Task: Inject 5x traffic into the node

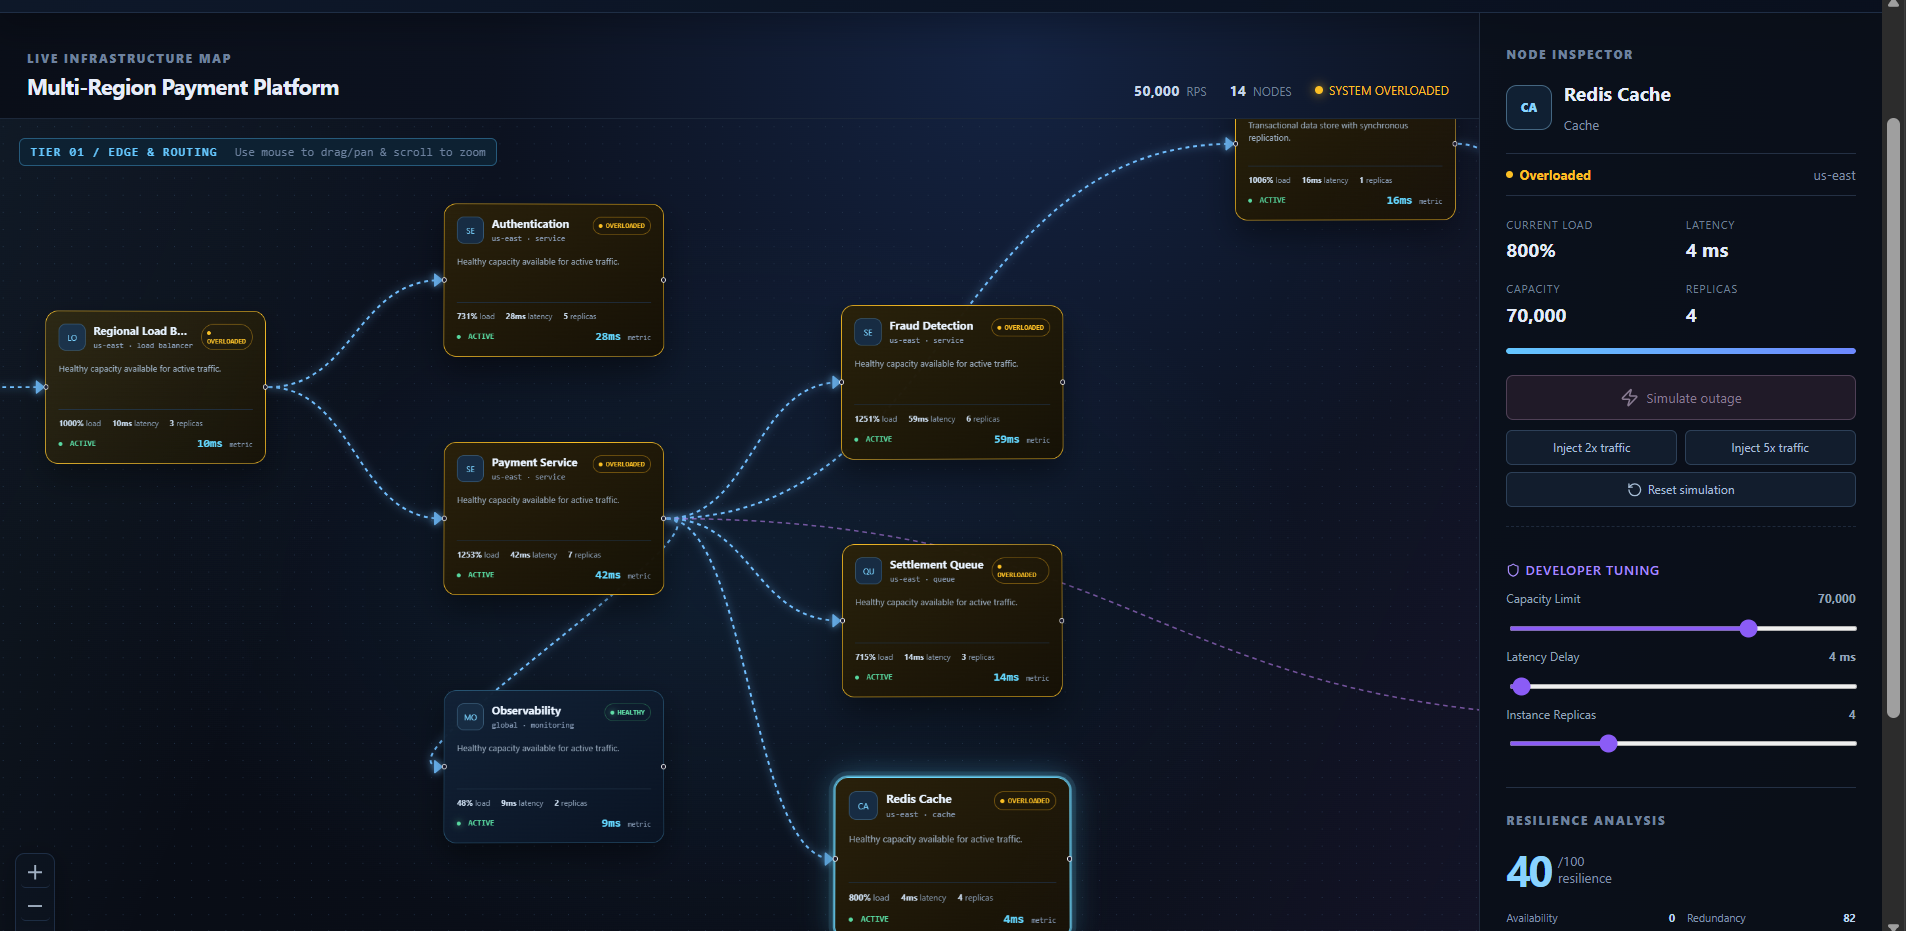Action: point(1770,448)
